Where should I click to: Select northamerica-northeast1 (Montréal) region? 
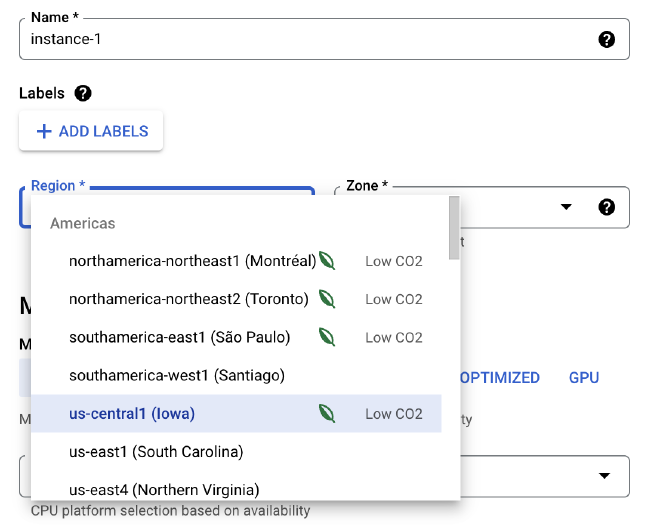(236, 261)
